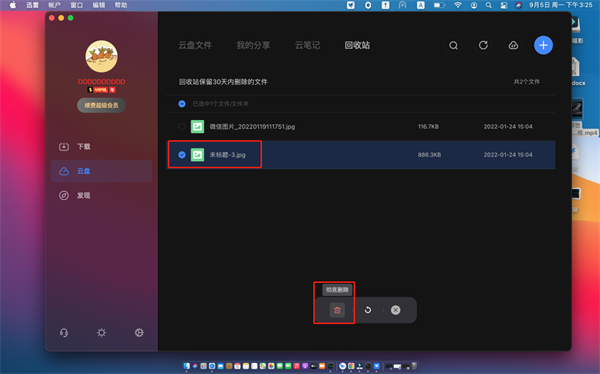The height and width of the screenshot is (374, 600).
Task: Click the 共2个文件 count label
Action: coord(527,82)
